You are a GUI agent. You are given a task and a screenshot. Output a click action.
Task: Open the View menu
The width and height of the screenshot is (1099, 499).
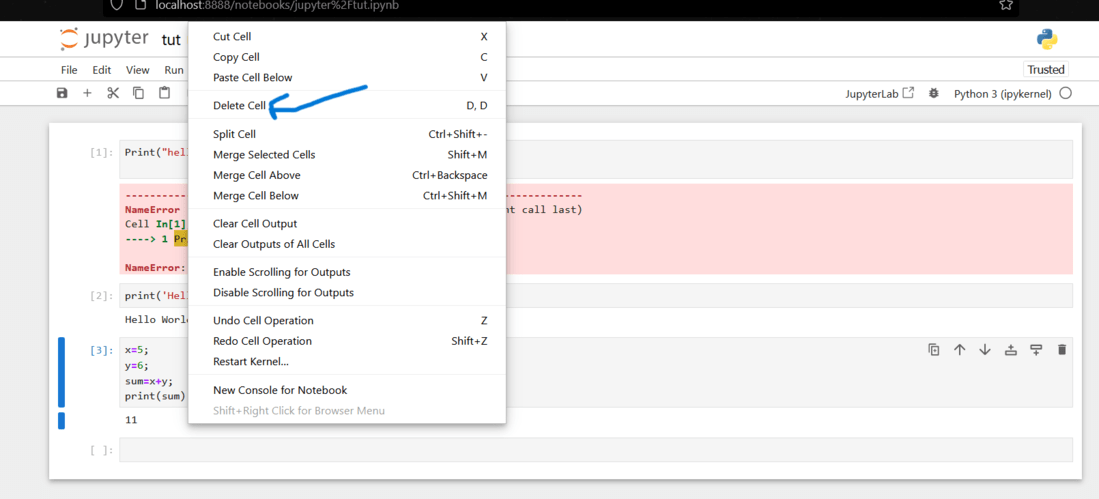coord(137,70)
